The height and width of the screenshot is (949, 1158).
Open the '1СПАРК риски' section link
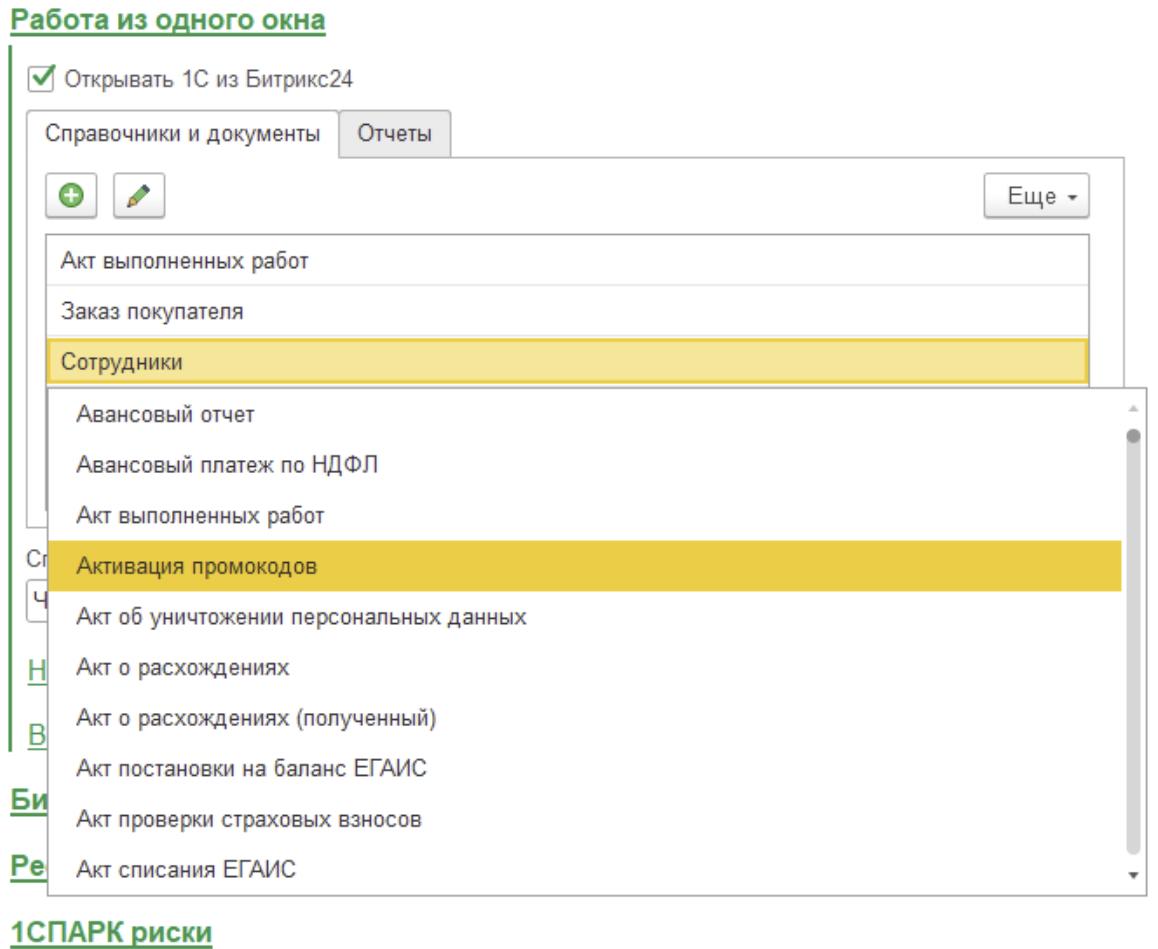click(x=111, y=932)
